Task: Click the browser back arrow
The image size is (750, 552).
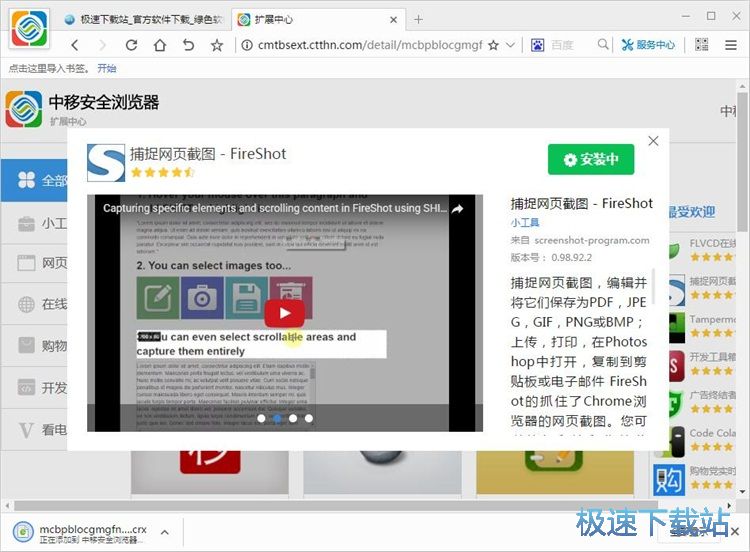Action: pyautogui.click(x=75, y=45)
